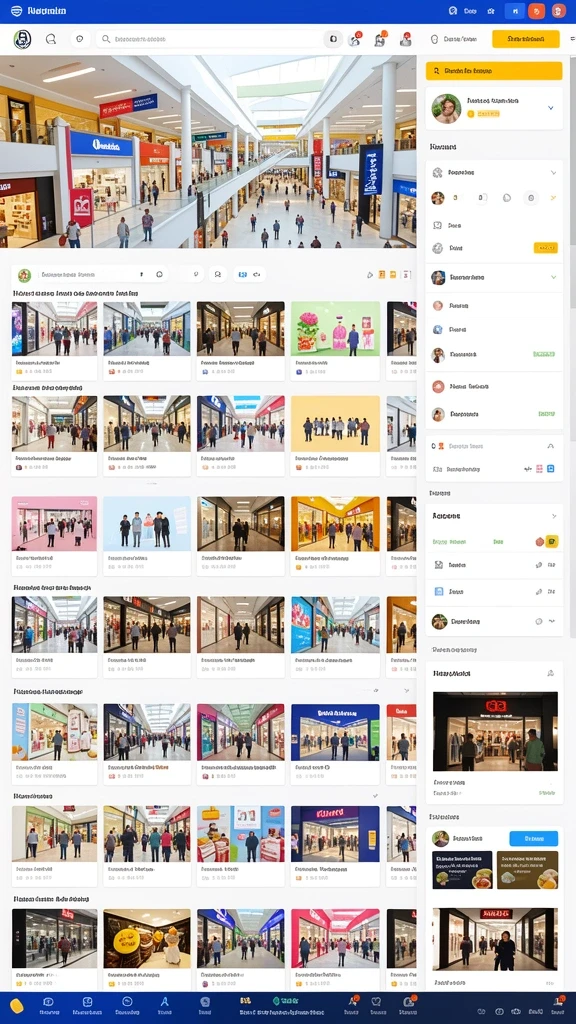
Task: Click the magnifier icon beside the toolbar avatar
Action: tap(50, 39)
